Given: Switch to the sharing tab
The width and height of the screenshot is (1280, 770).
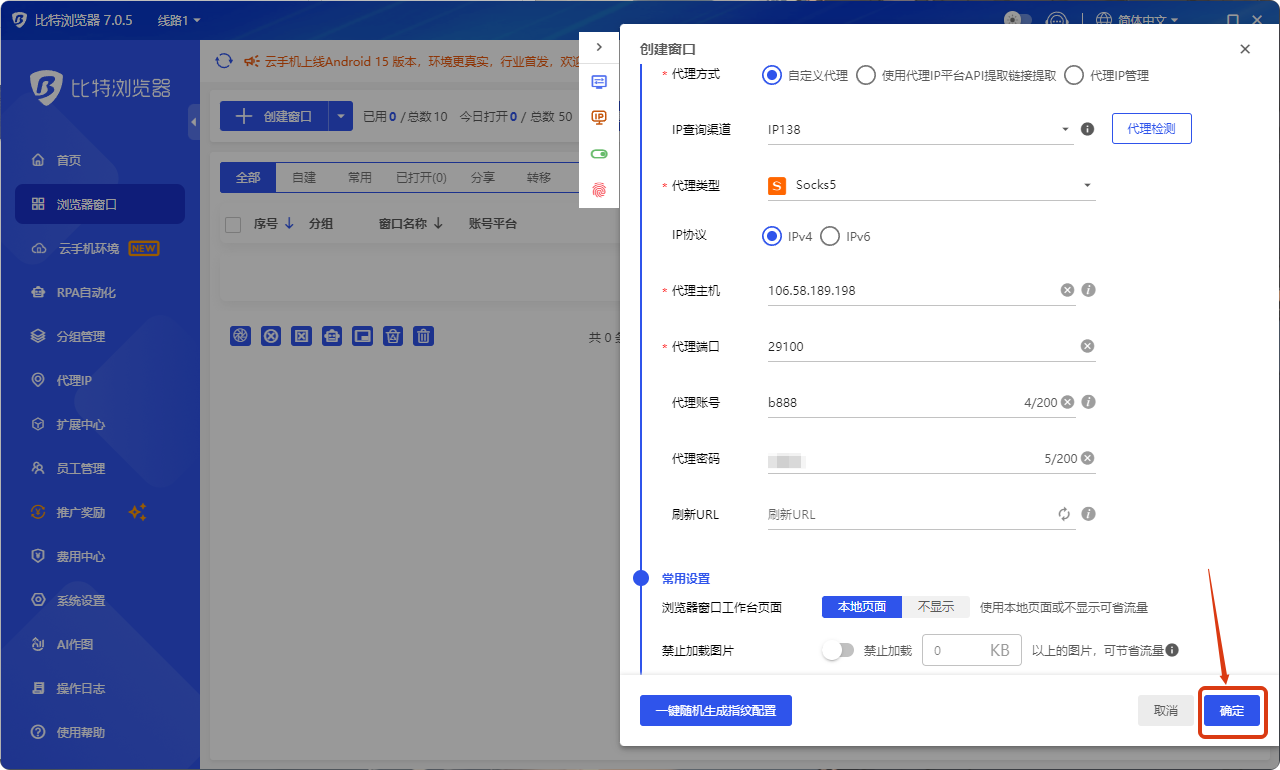Looking at the screenshot, I should 482,177.
